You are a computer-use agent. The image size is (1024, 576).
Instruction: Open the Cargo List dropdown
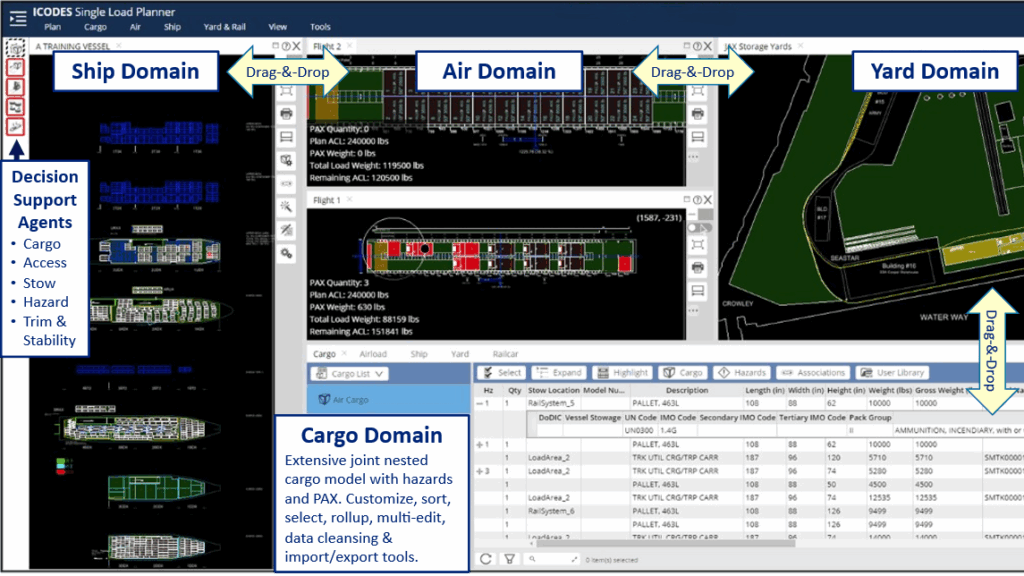(x=350, y=373)
